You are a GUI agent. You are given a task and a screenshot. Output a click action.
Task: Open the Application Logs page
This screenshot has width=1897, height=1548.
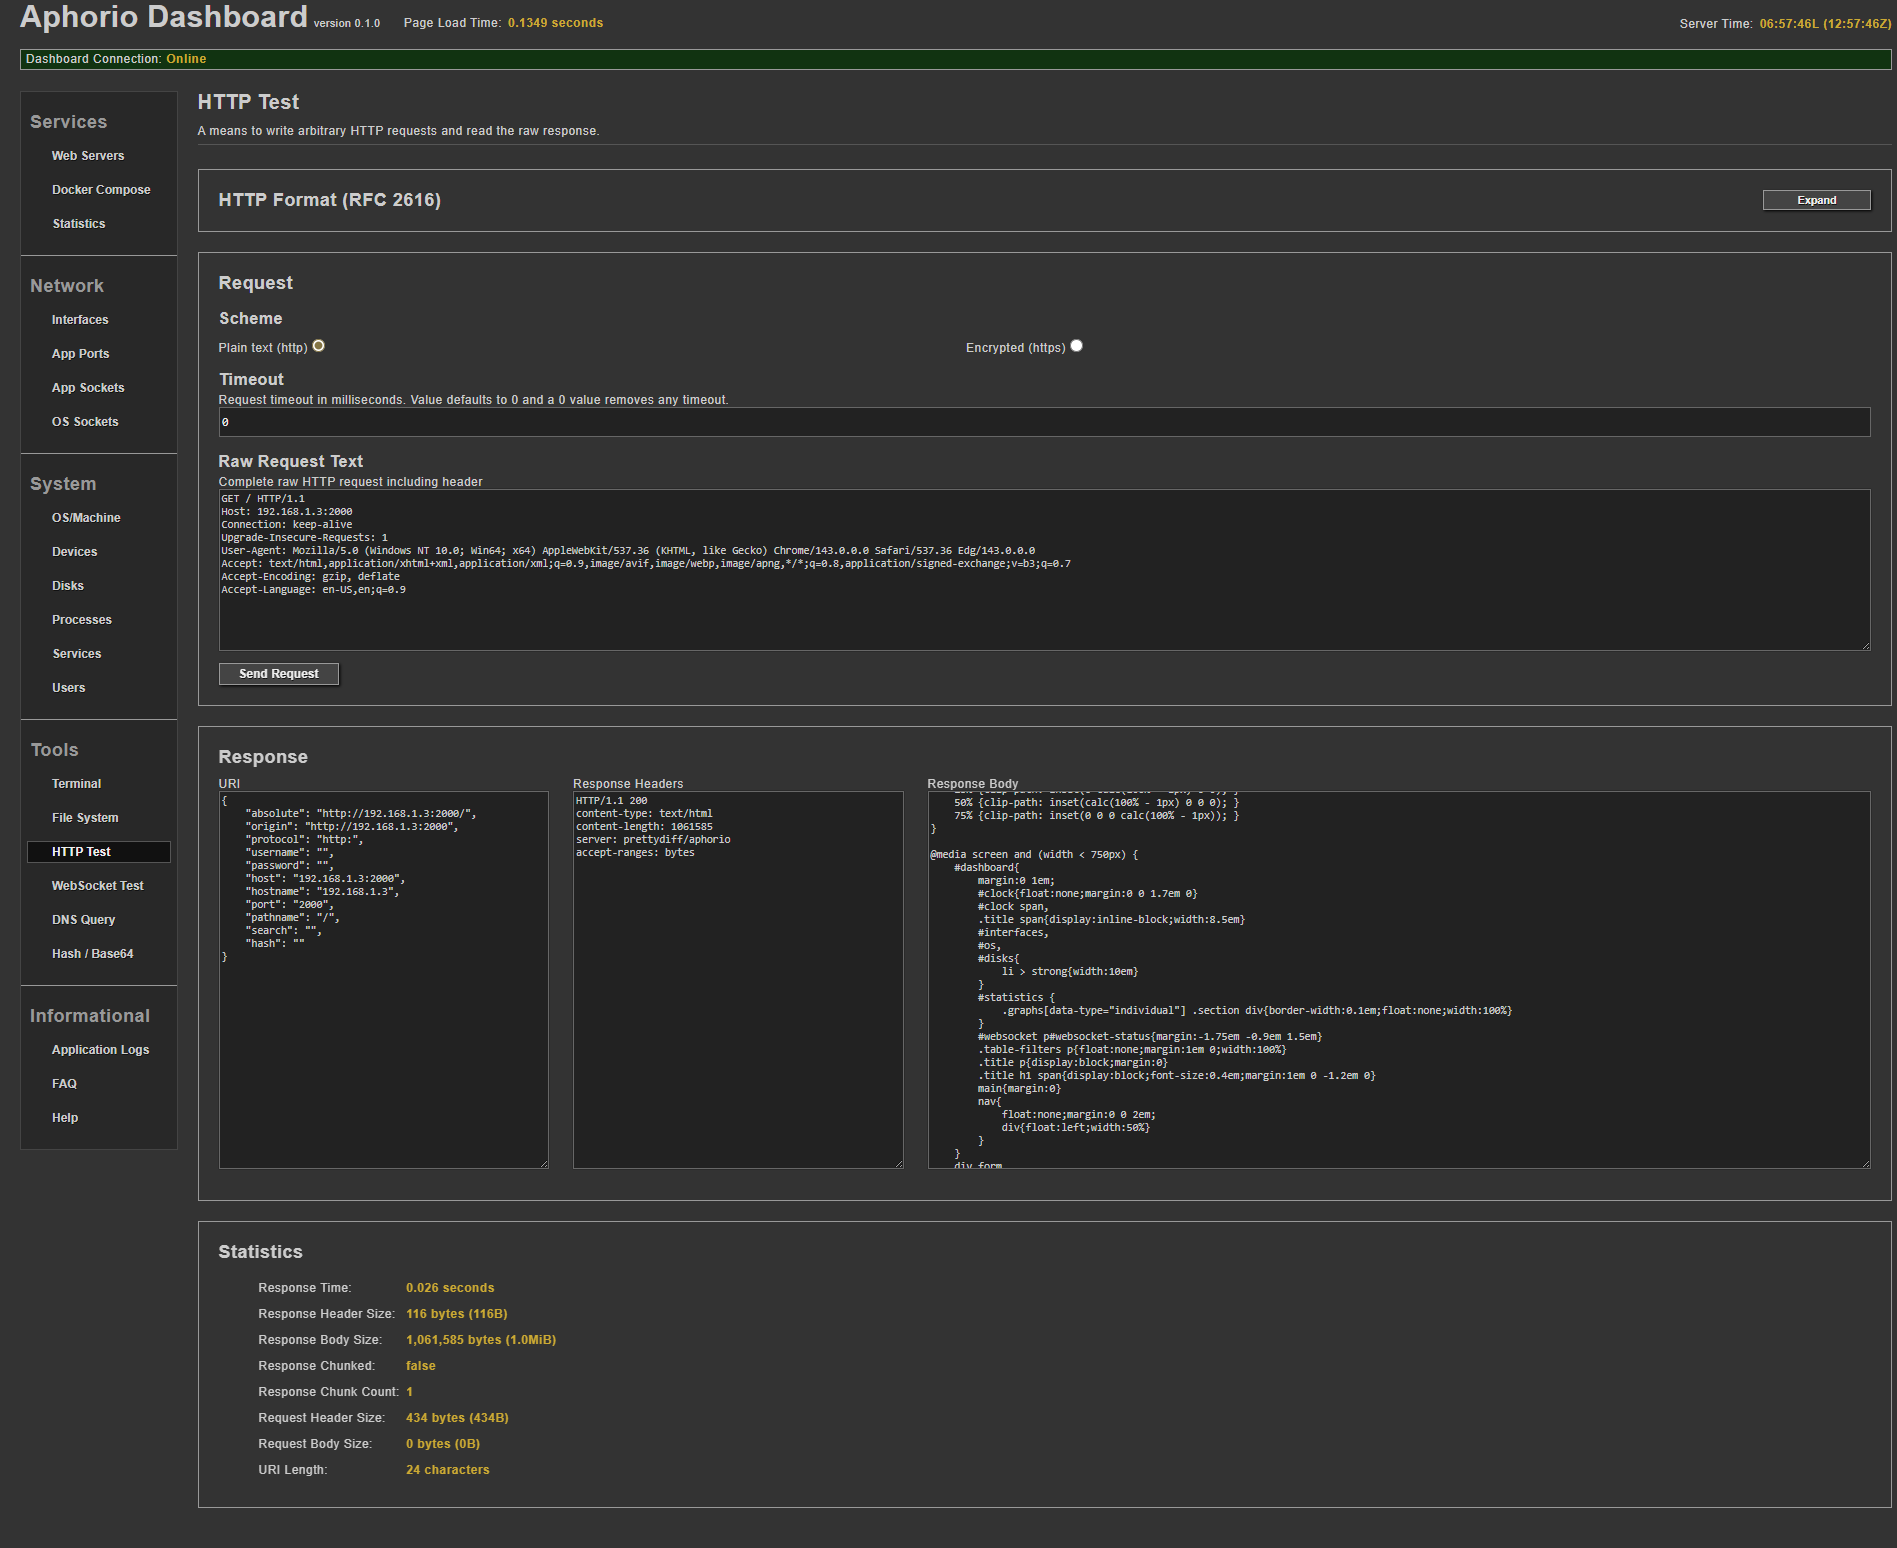pyautogui.click(x=100, y=1050)
